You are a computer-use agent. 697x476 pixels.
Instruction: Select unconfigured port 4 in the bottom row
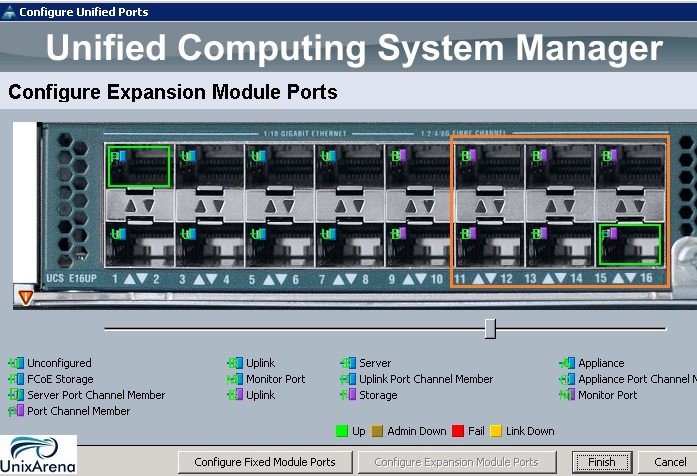[209, 244]
